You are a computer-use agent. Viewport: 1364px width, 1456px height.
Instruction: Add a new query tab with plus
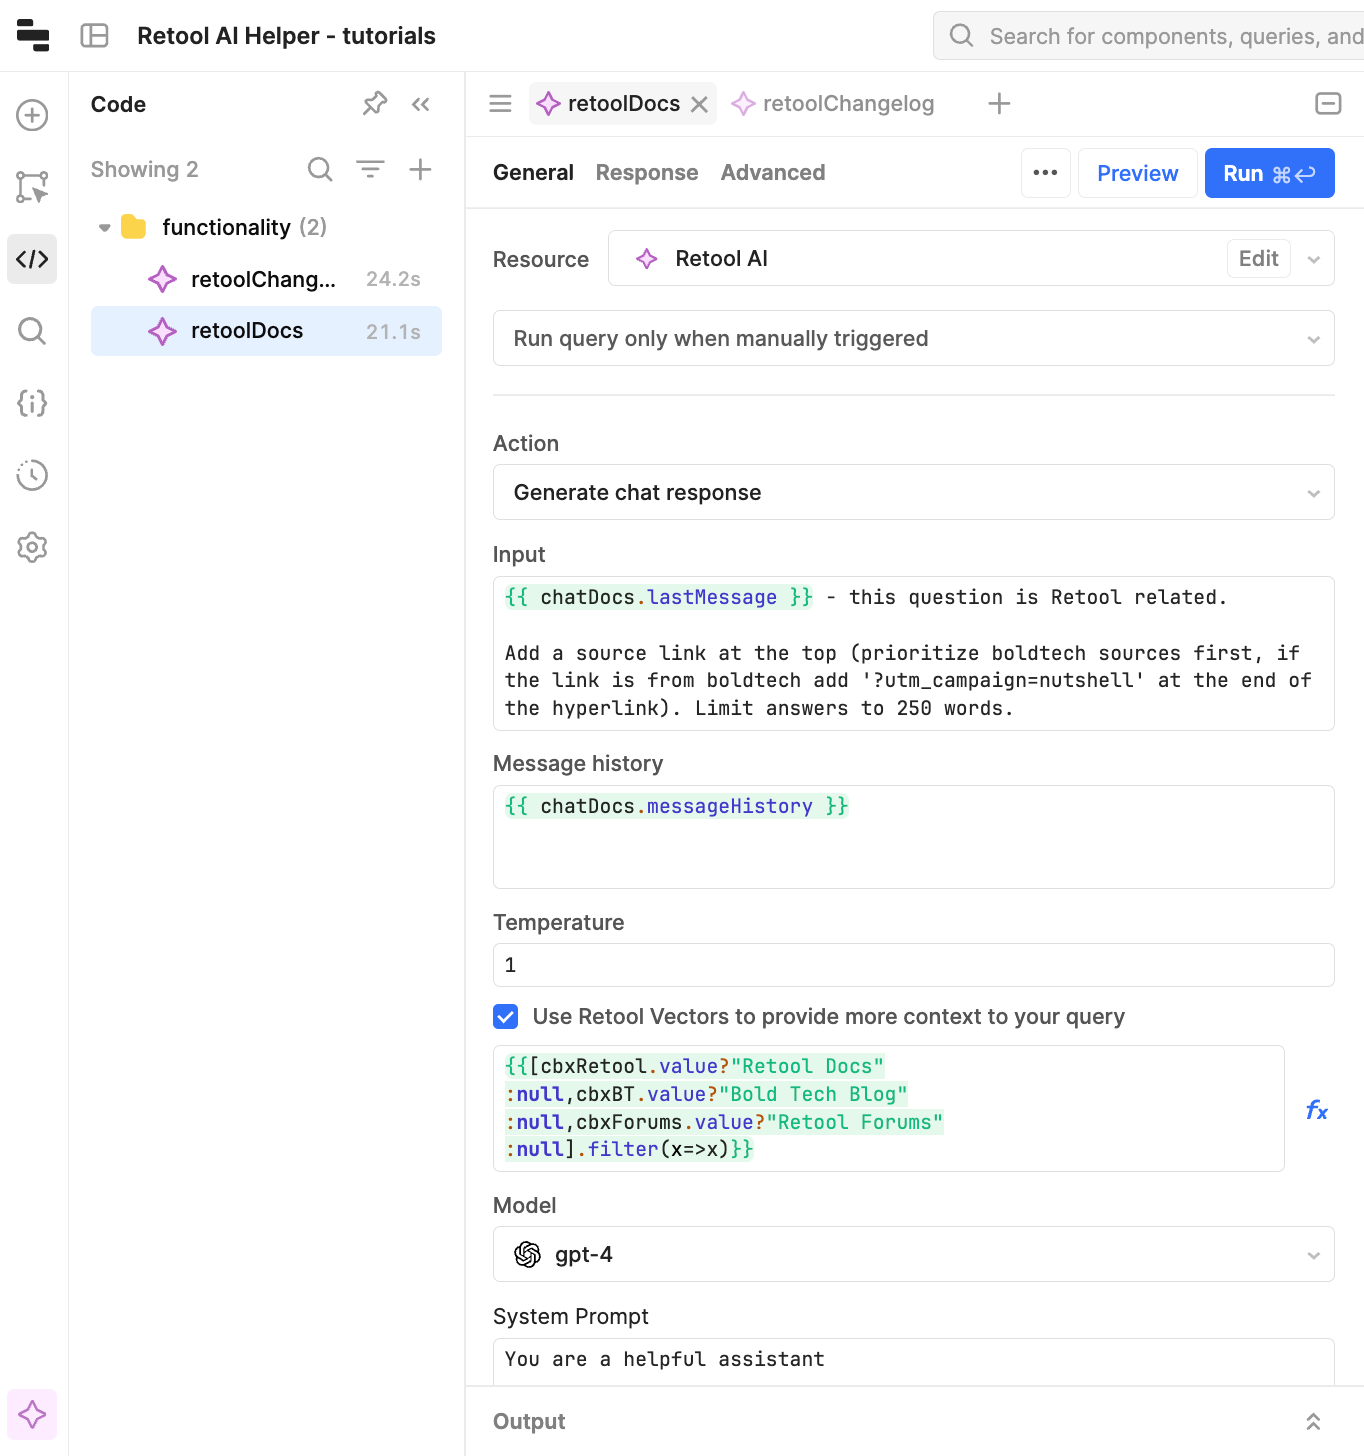tap(999, 103)
